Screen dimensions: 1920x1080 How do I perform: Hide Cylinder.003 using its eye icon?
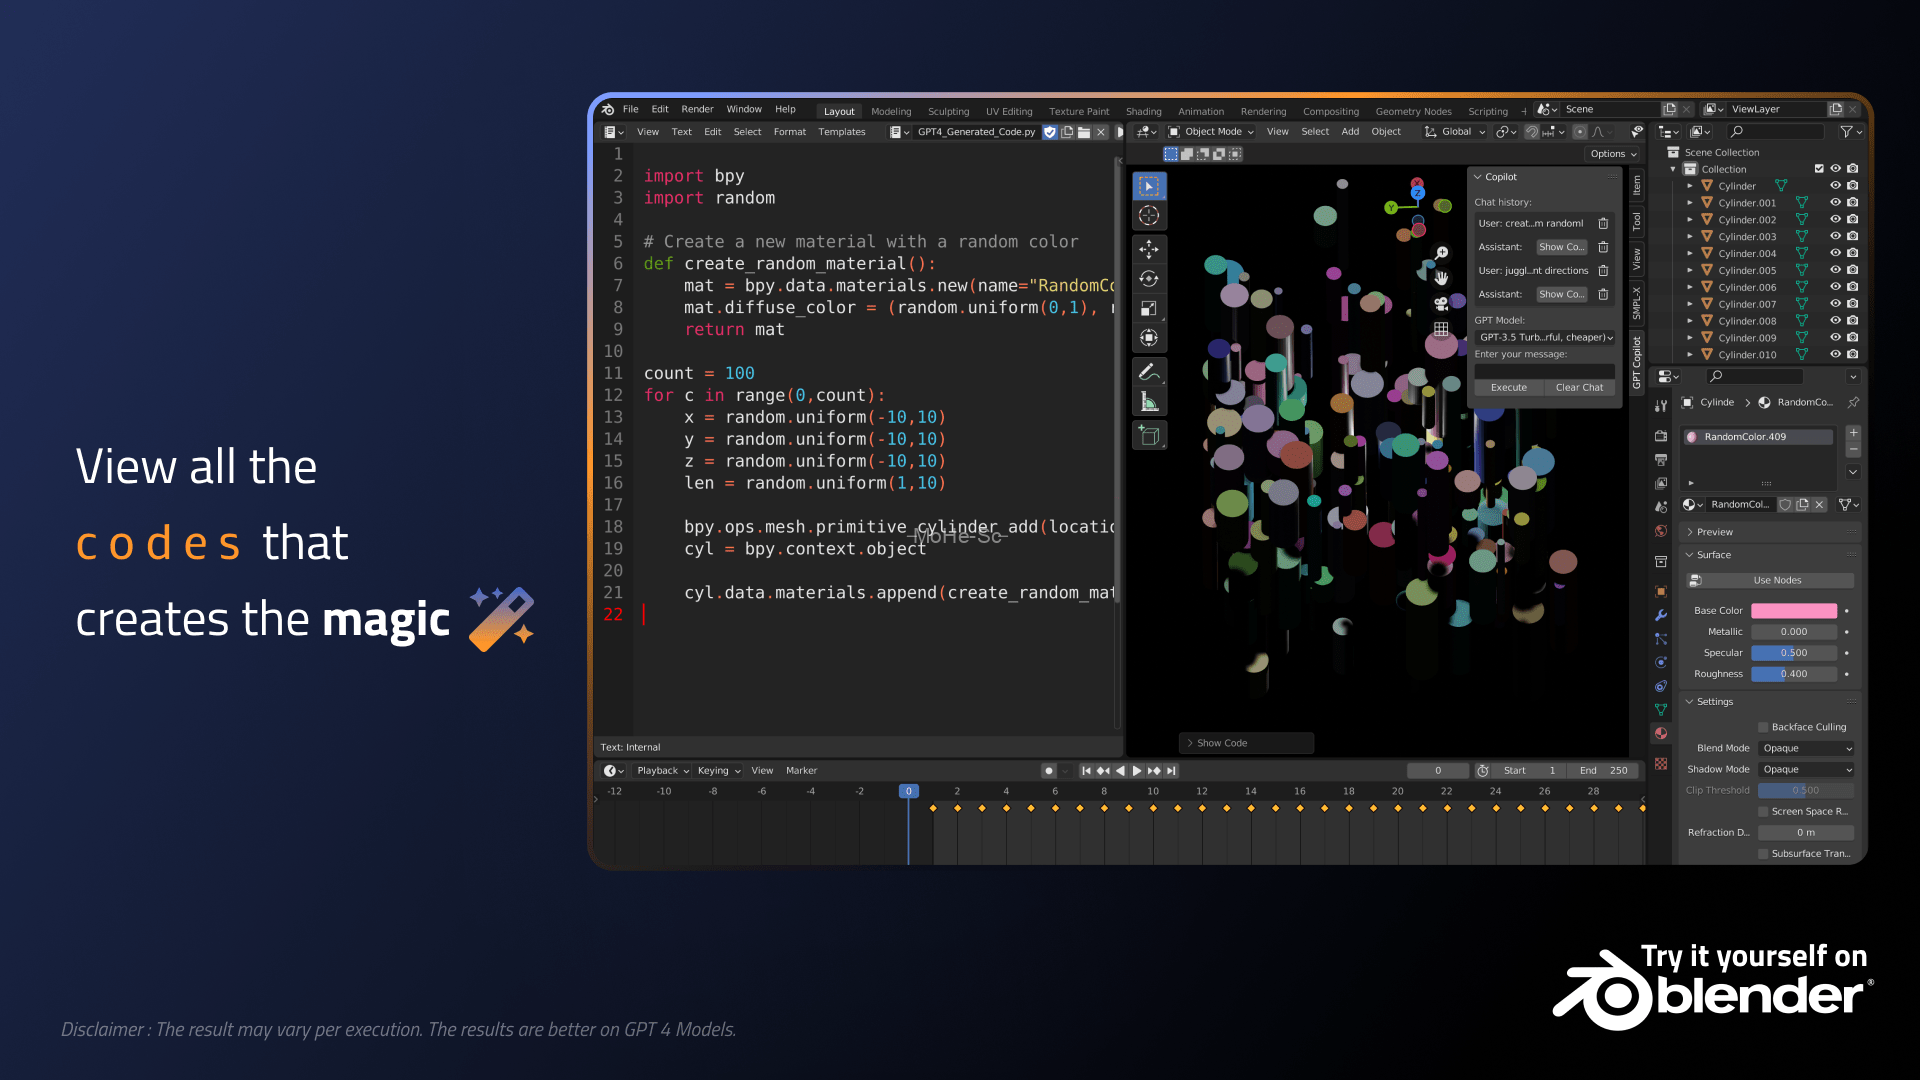click(1835, 237)
